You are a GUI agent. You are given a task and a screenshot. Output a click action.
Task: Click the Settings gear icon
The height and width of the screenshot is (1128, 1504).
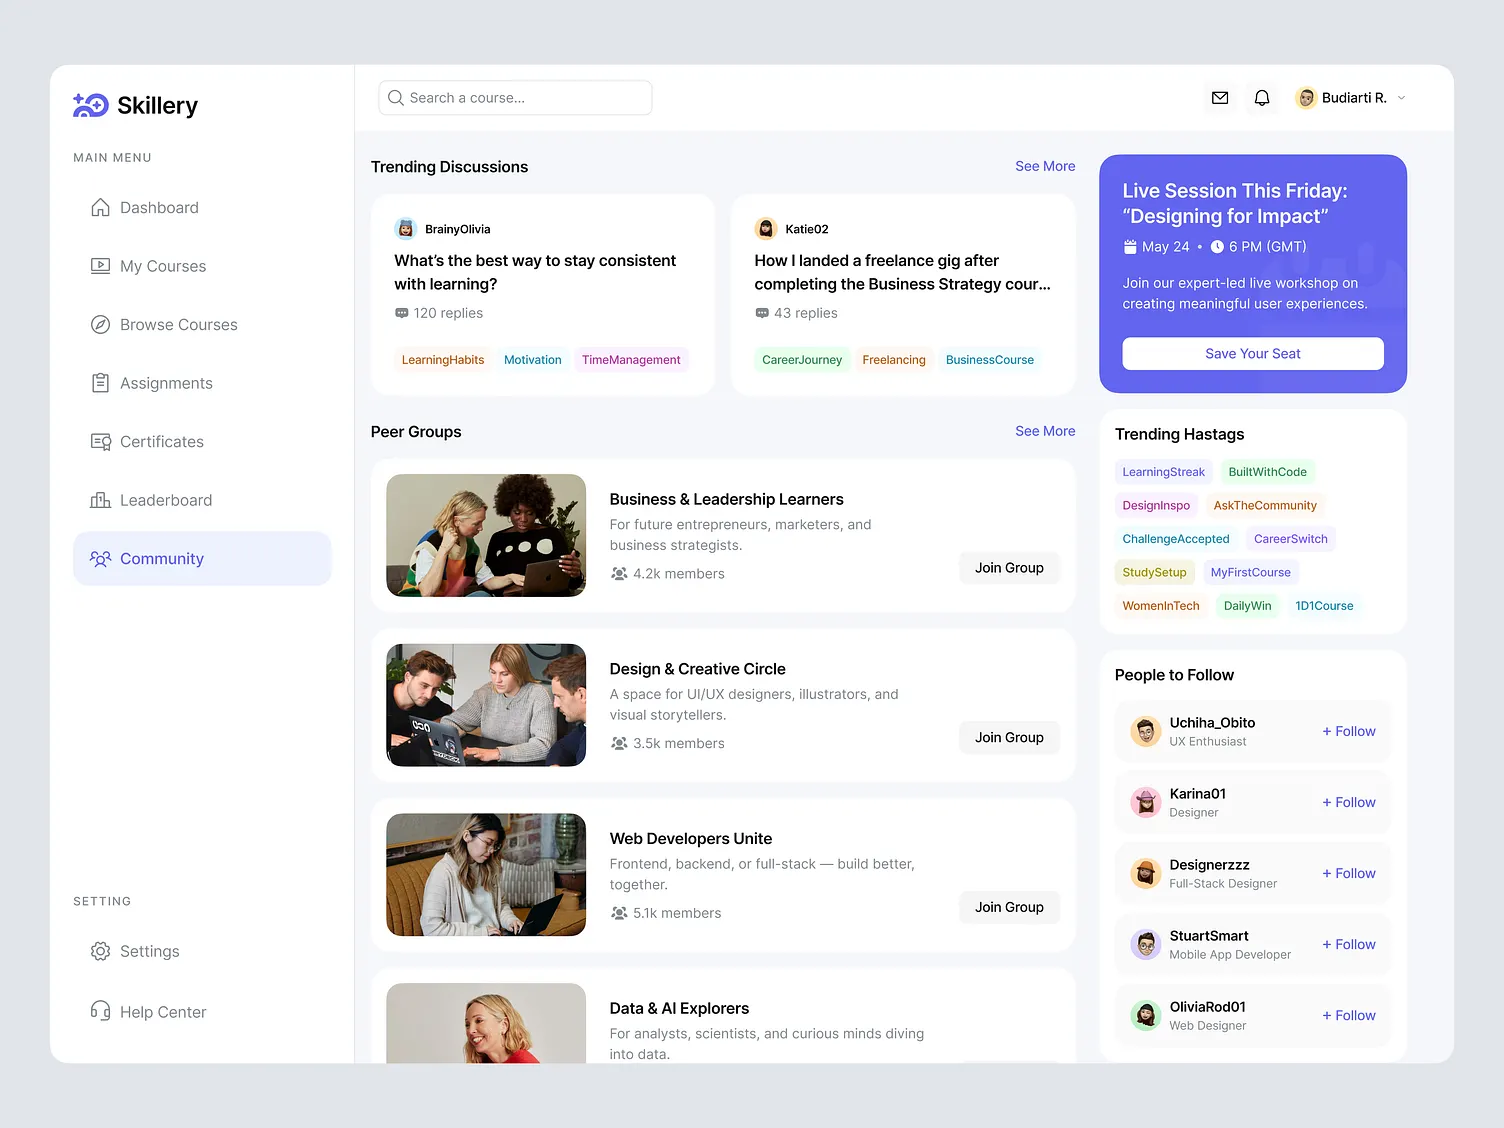(x=100, y=951)
